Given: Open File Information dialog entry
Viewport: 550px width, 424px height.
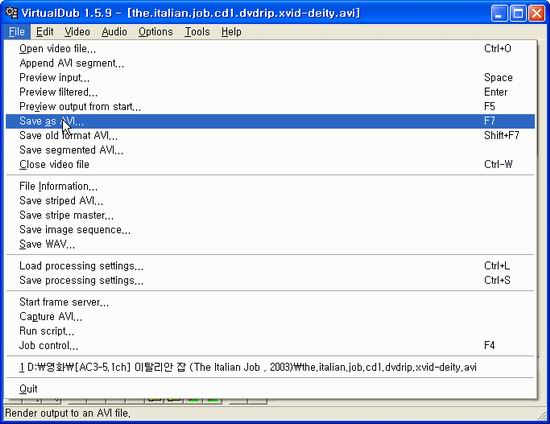Looking at the screenshot, I should point(270,186).
